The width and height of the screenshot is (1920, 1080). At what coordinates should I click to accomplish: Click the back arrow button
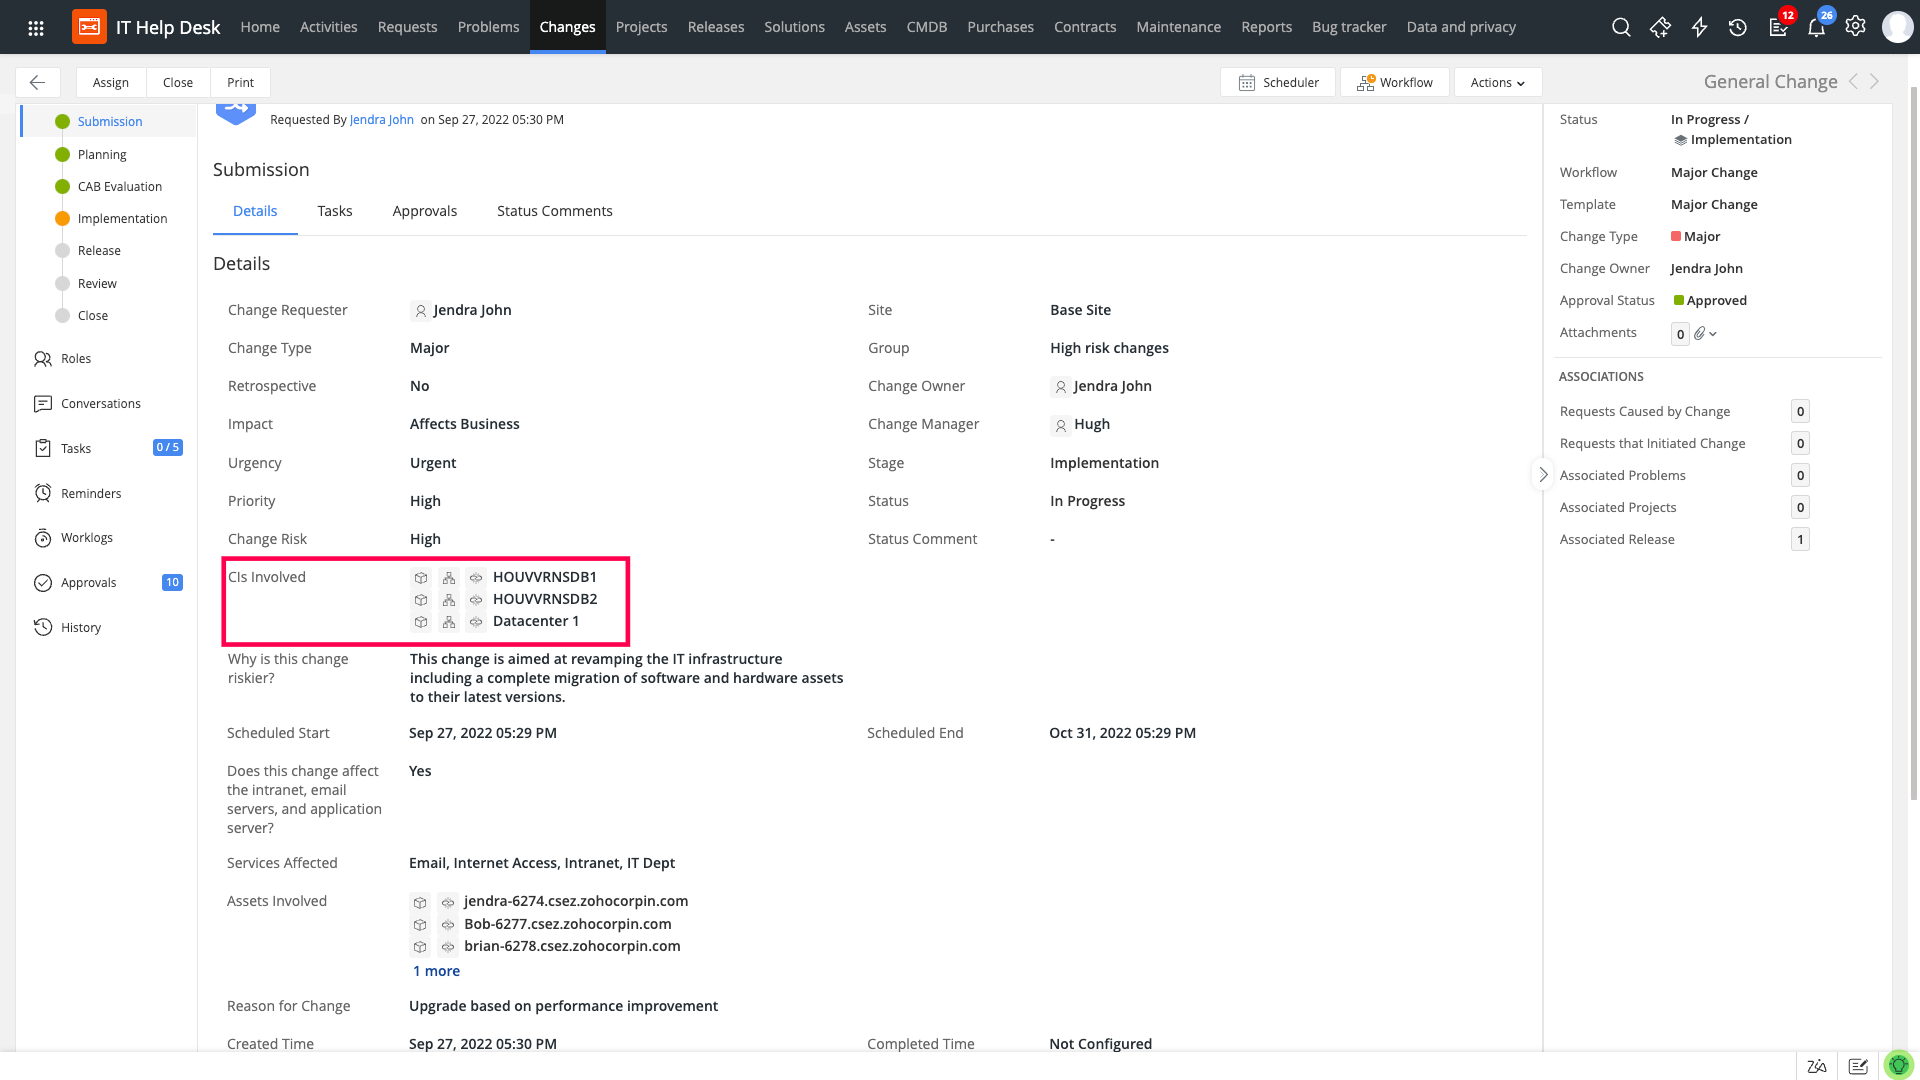click(x=37, y=82)
